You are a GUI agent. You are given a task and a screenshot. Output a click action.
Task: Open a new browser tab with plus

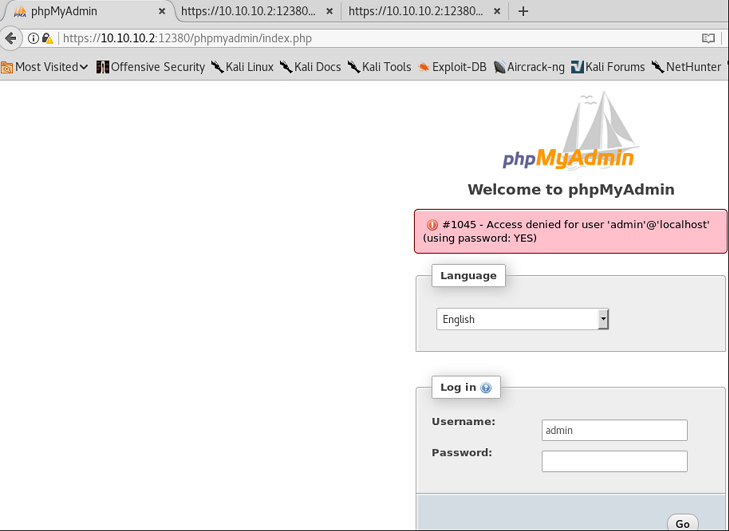(x=523, y=11)
